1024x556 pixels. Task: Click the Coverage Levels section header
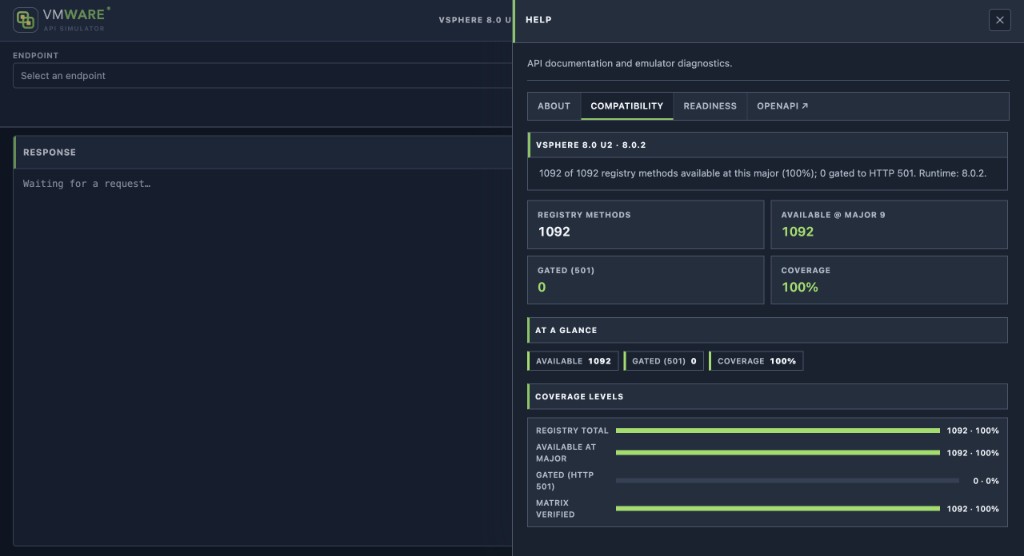click(x=767, y=397)
